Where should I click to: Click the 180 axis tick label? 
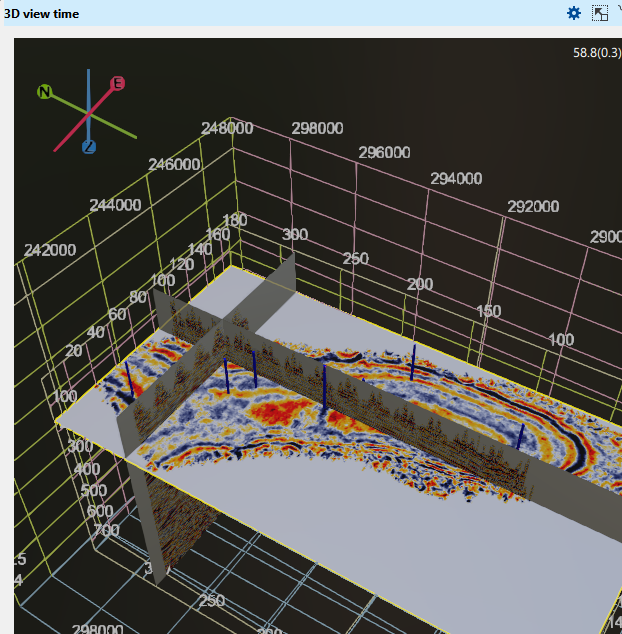(235, 220)
